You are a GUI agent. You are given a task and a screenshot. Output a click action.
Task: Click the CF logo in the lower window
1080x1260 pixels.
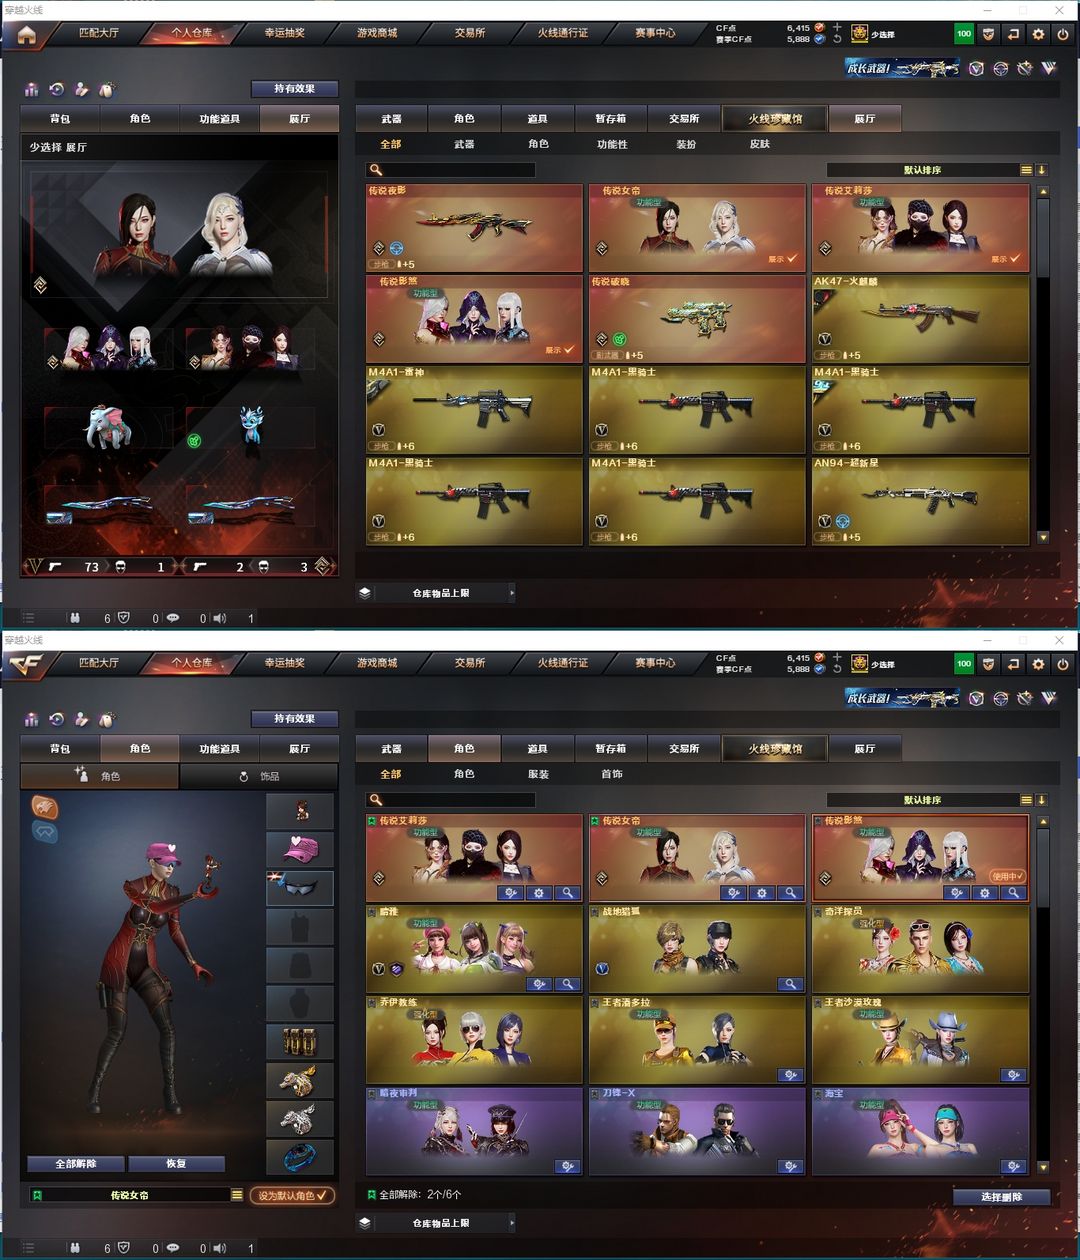click(x=26, y=664)
